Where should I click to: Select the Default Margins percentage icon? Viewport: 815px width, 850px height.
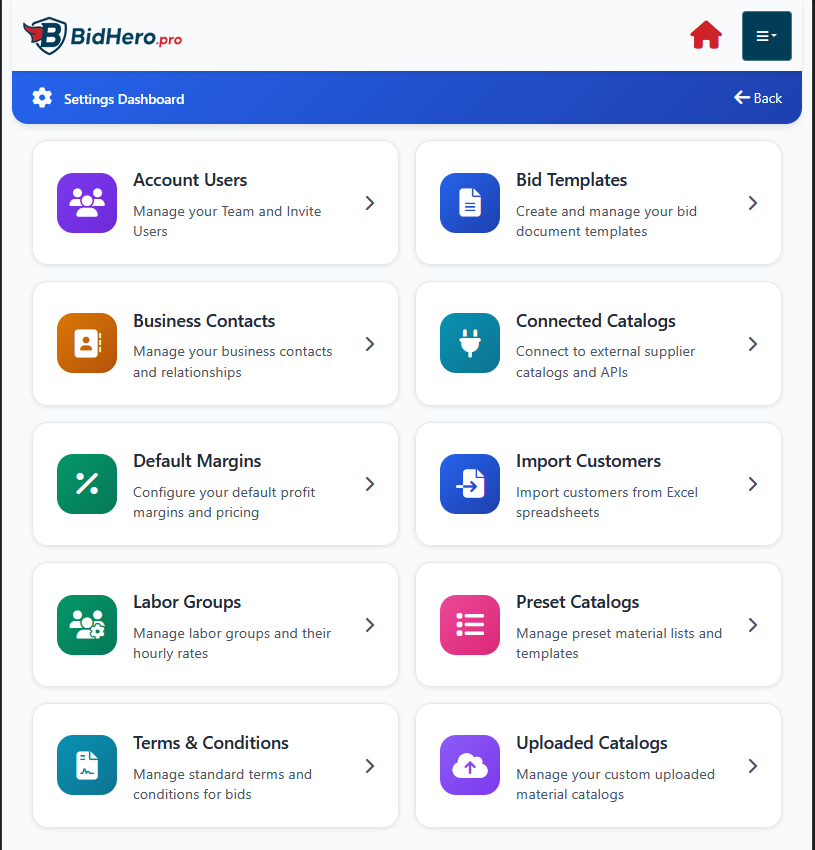pyautogui.click(x=86, y=484)
